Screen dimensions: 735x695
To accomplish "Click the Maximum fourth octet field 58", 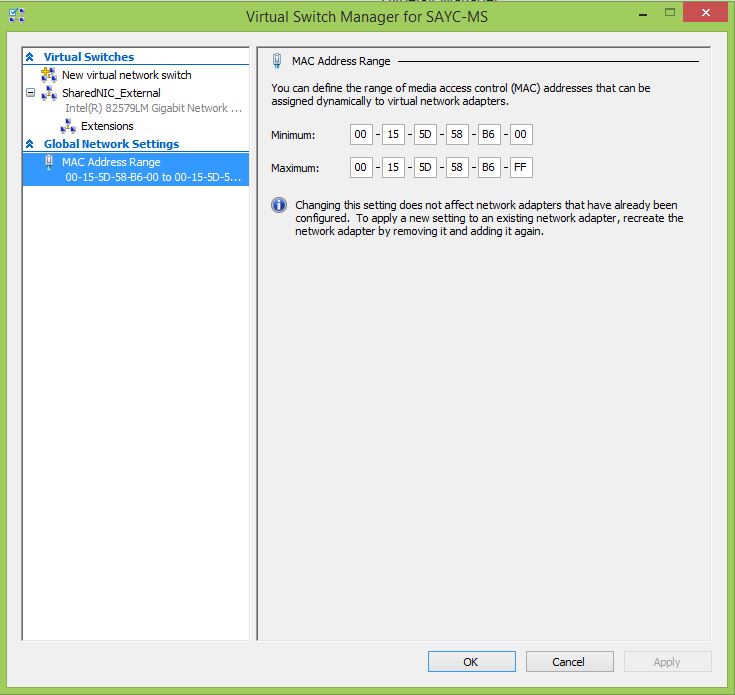I will click(457, 167).
